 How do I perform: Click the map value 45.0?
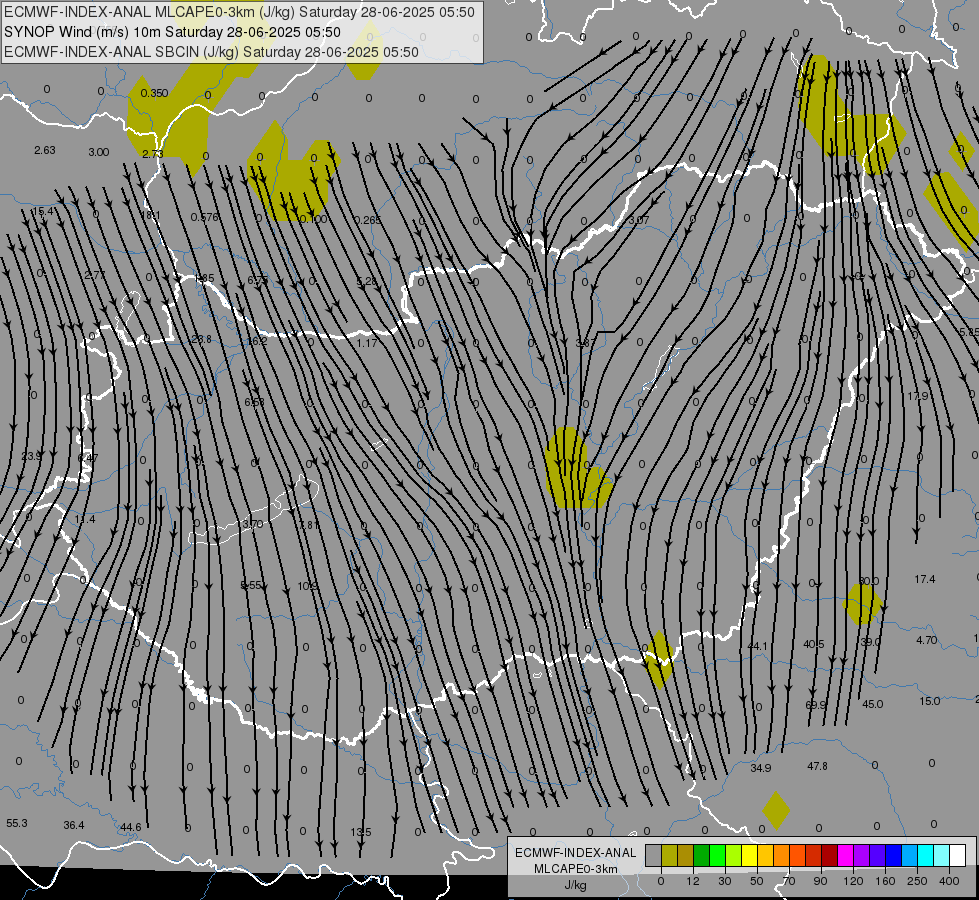tap(872, 704)
